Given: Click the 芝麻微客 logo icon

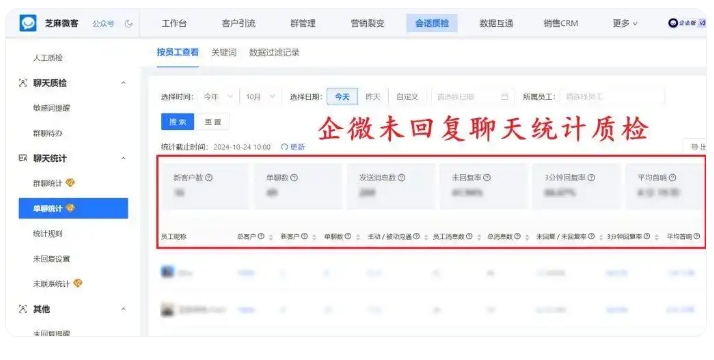Looking at the screenshot, I should (28, 23).
